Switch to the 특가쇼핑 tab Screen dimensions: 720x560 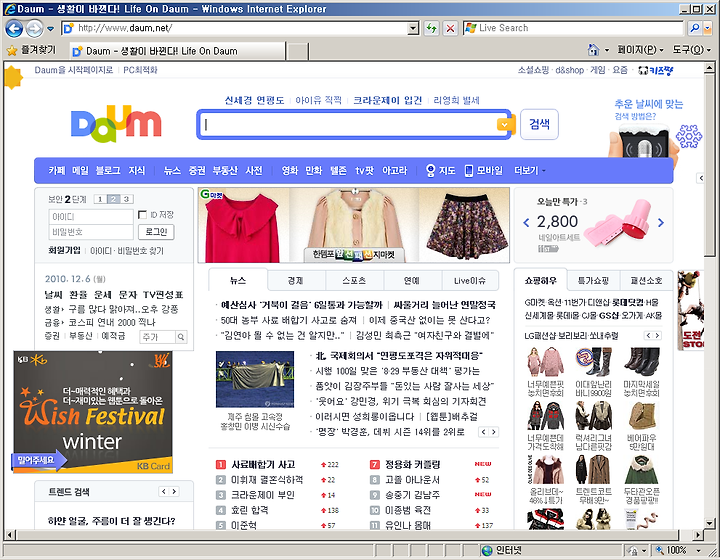[593, 280]
